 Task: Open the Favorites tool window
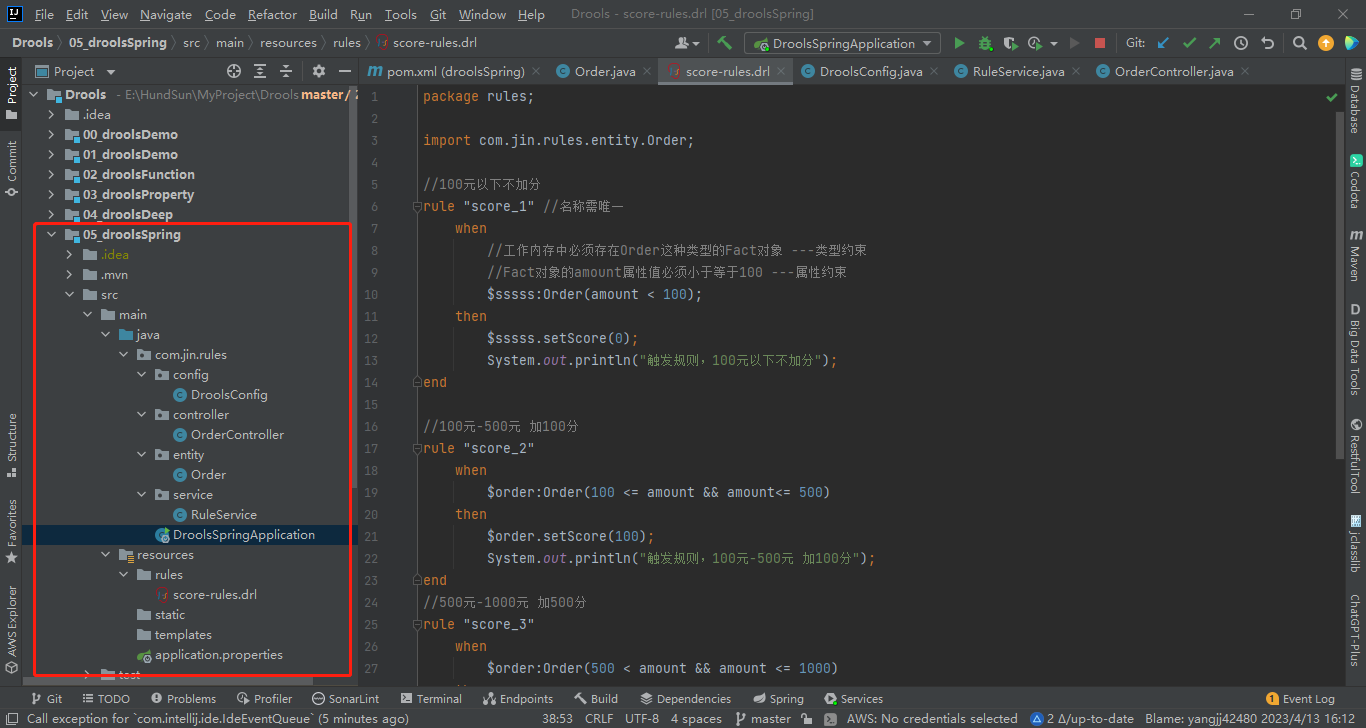(x=12, y=530)
